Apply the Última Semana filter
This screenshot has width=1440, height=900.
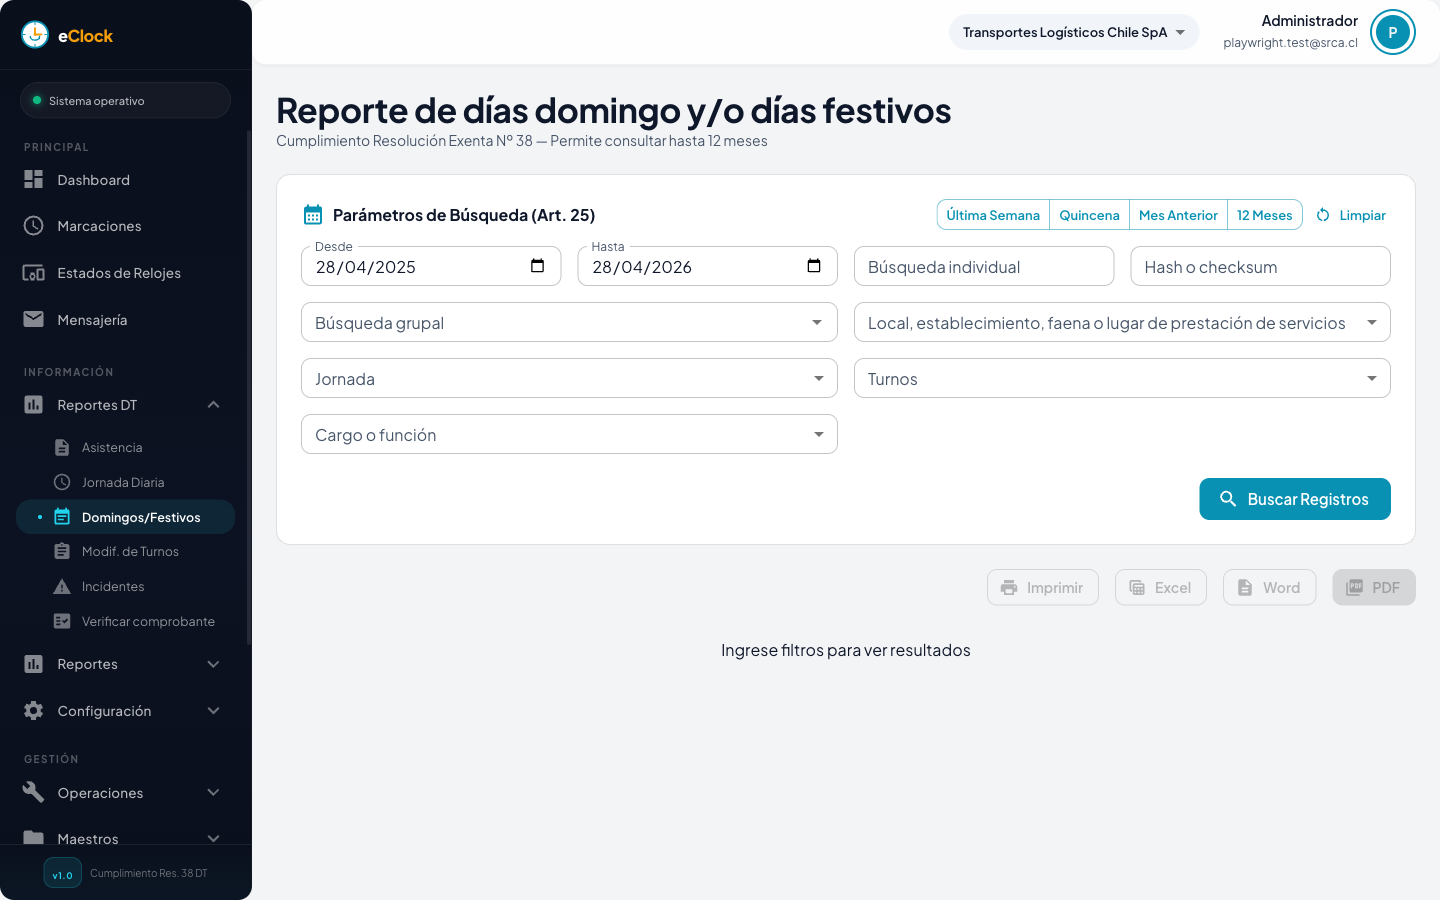tap(992, 214)
